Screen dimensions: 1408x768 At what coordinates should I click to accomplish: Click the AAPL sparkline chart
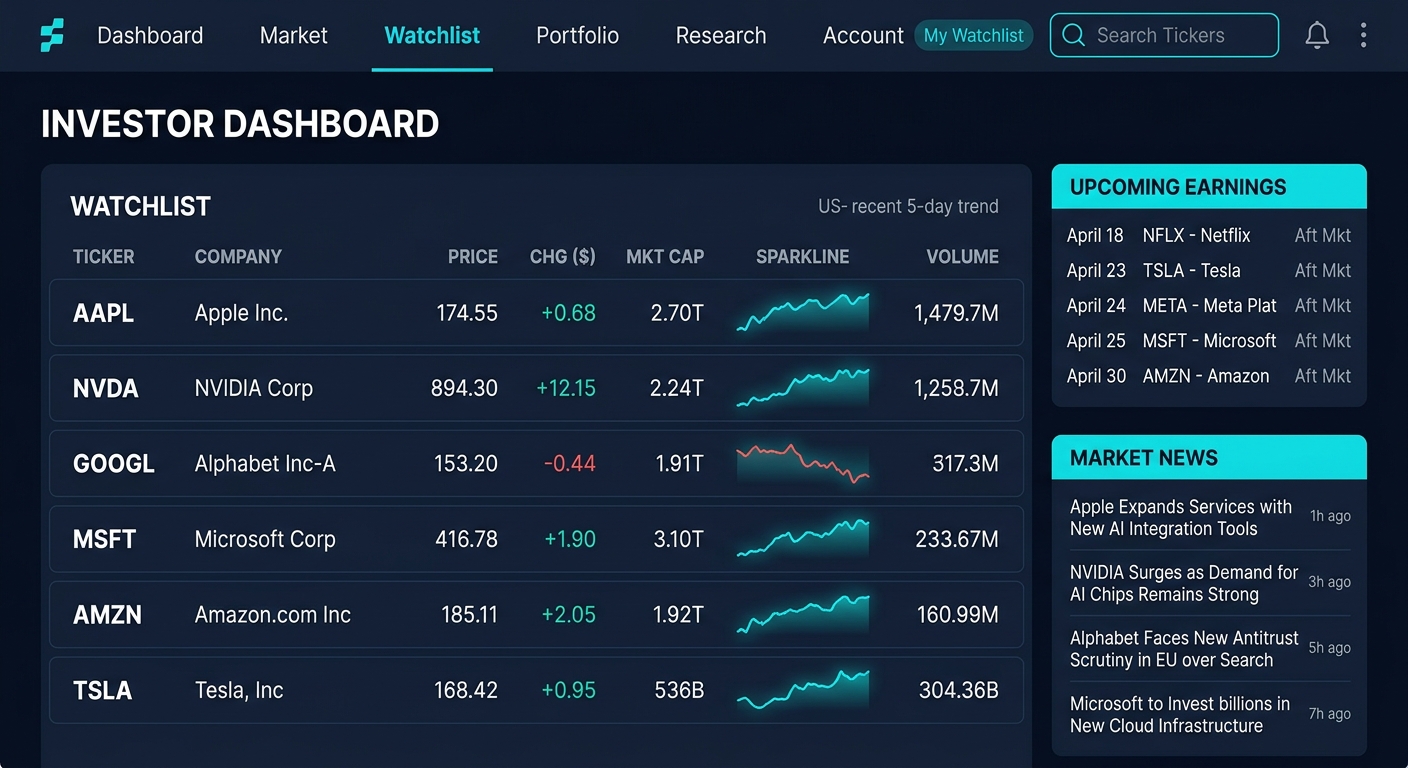(803, 312)
